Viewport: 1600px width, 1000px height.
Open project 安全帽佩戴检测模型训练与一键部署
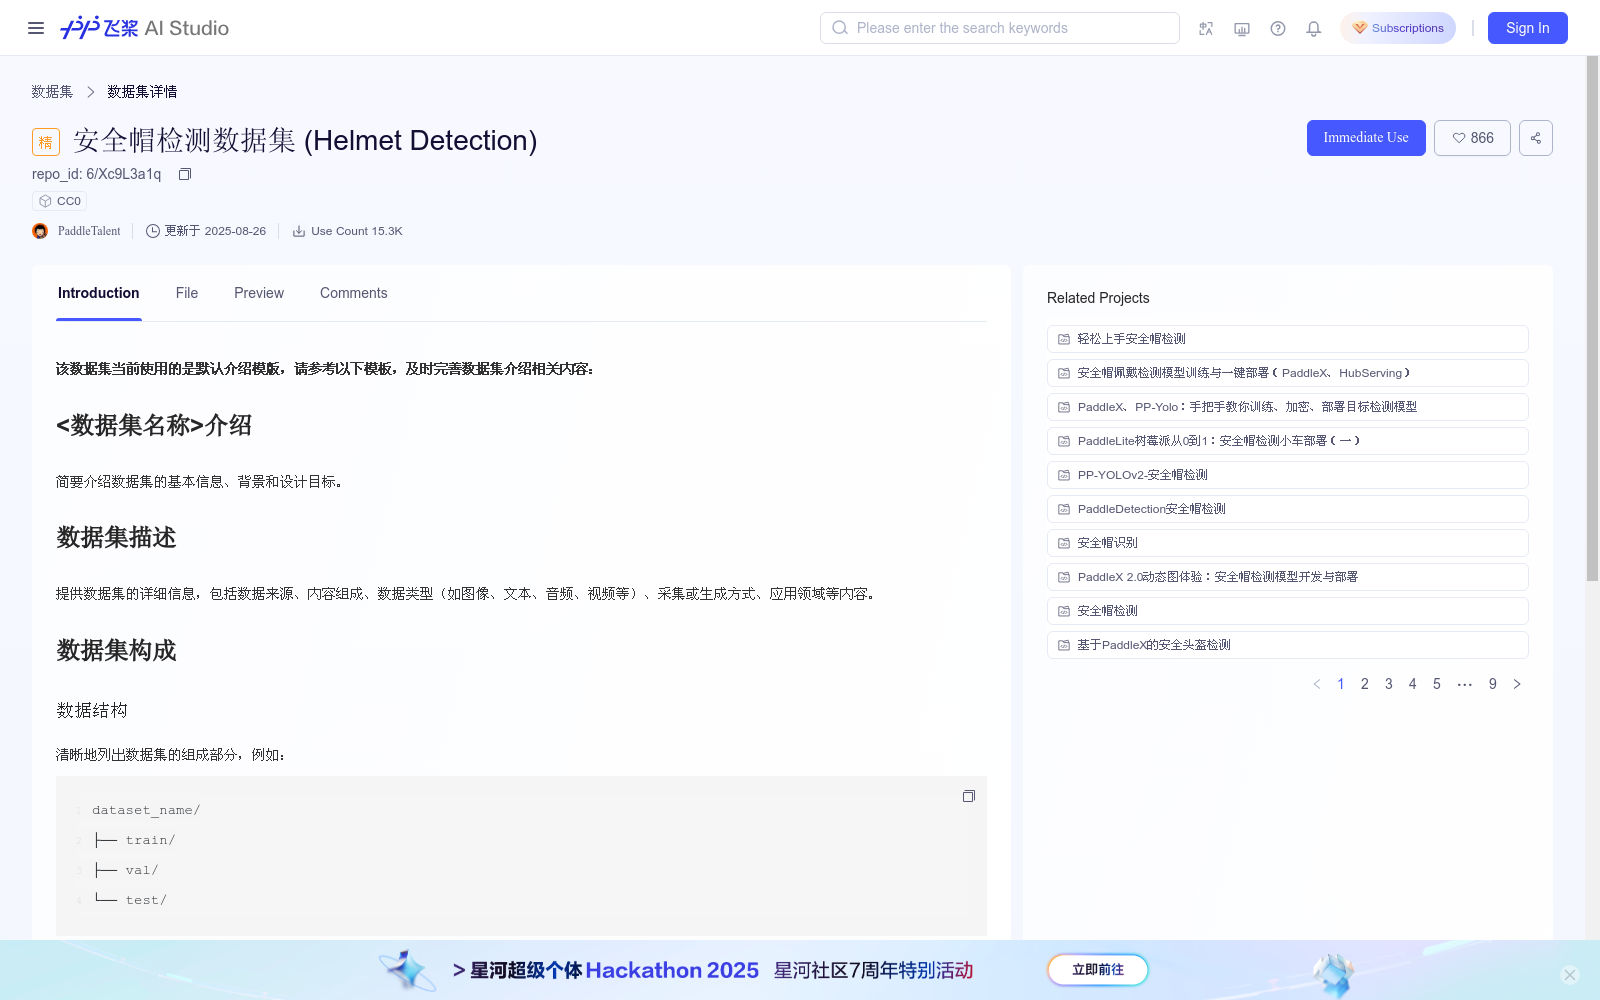coord(1288,373)
